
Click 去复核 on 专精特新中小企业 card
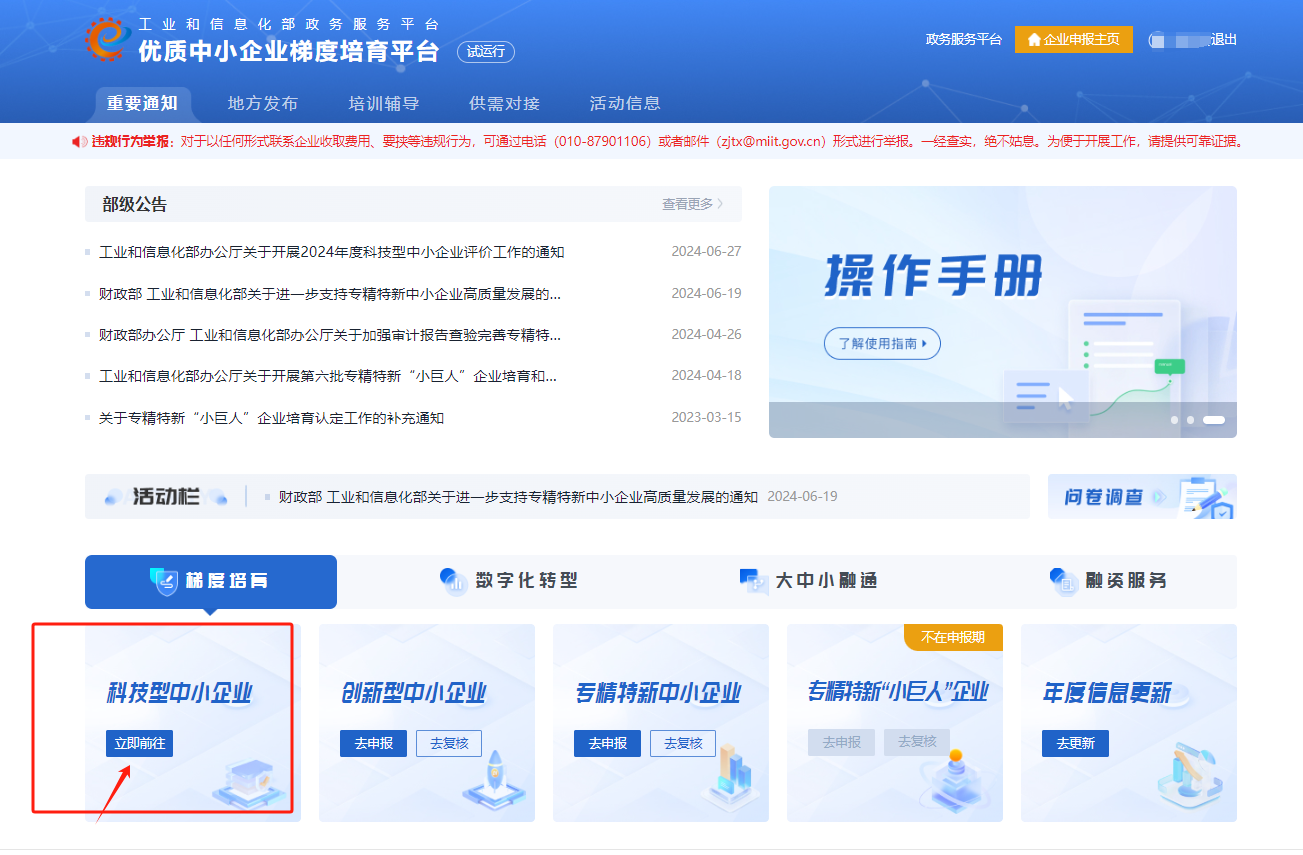click(x=684, y=744)
